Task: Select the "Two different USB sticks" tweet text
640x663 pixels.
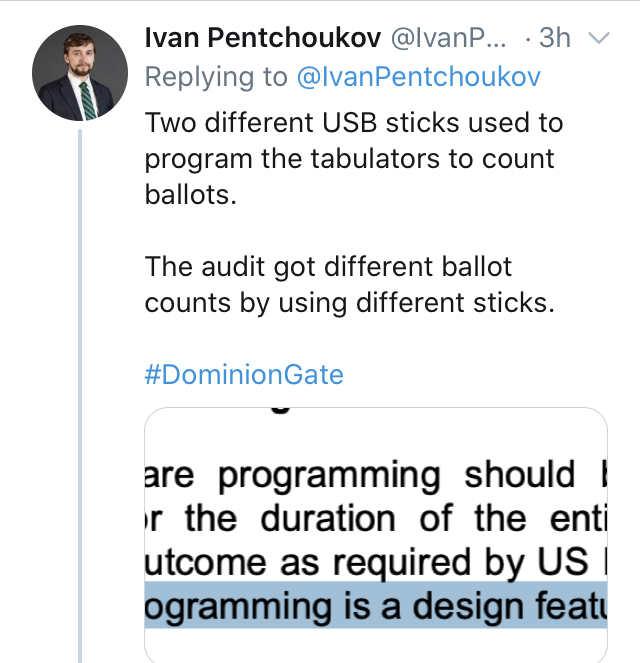Action: [x=353, y=124]
